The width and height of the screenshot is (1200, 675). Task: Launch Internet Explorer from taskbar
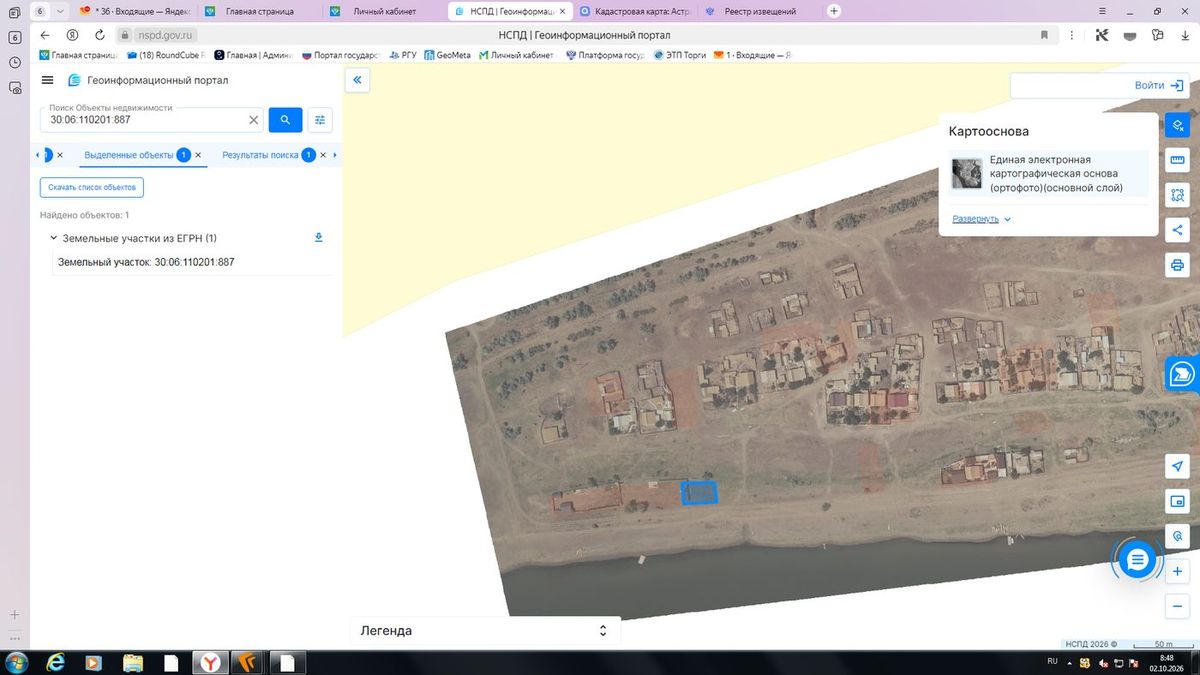point(55,663)
